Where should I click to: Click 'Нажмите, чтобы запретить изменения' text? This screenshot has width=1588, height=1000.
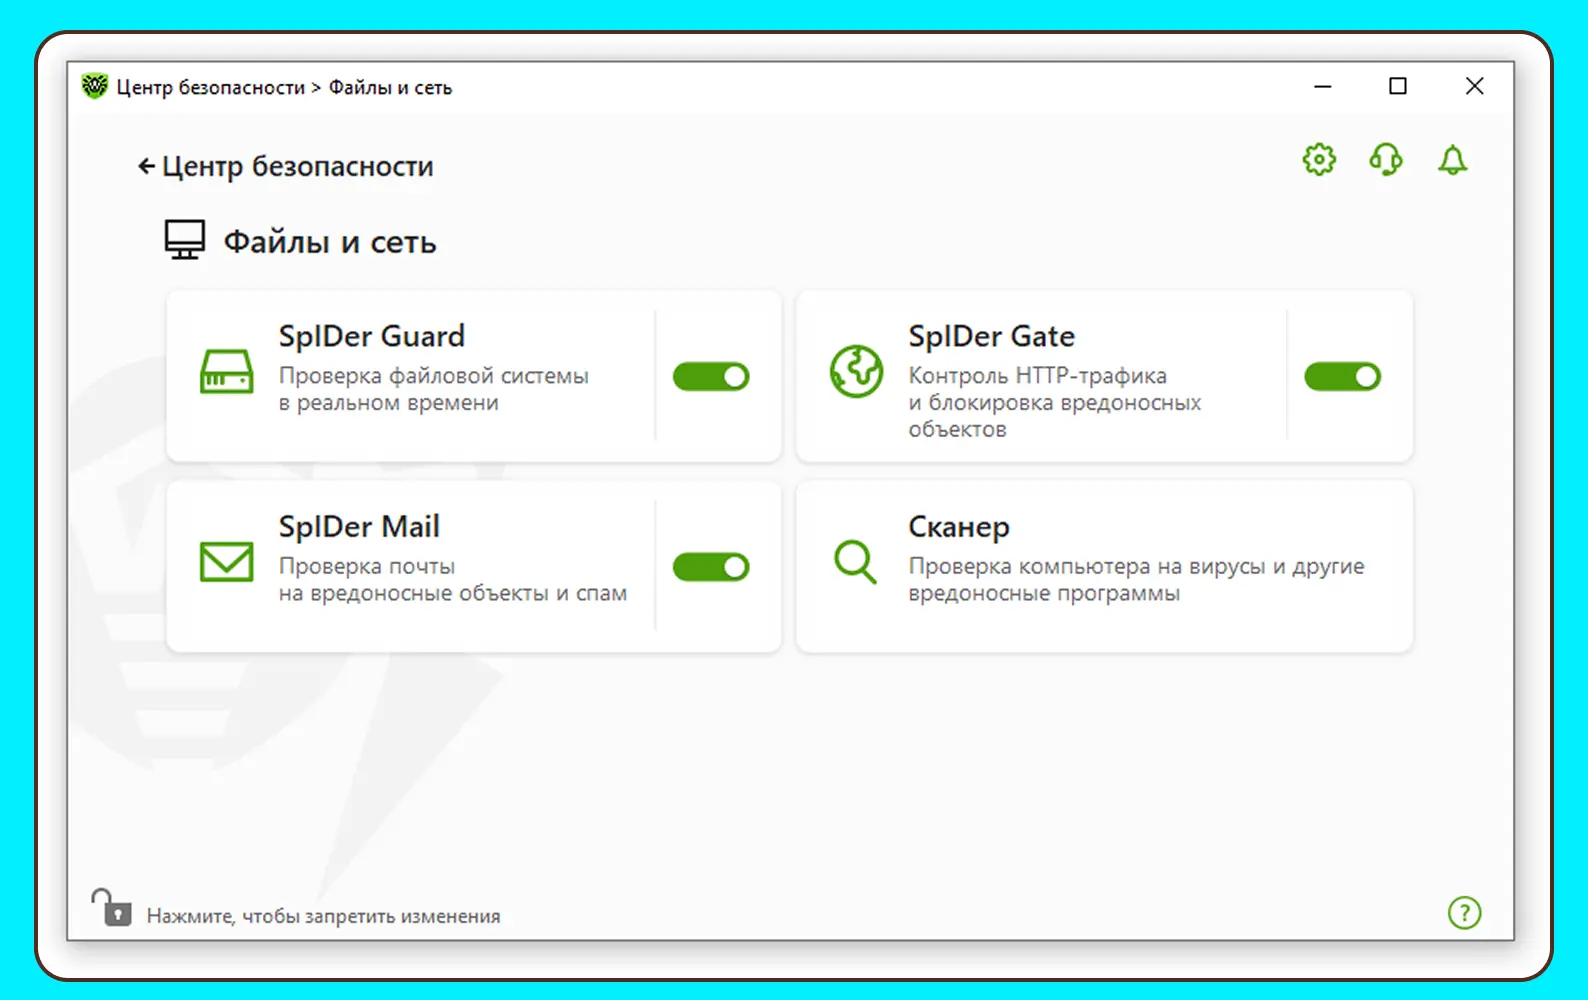[x=323, y=916]
